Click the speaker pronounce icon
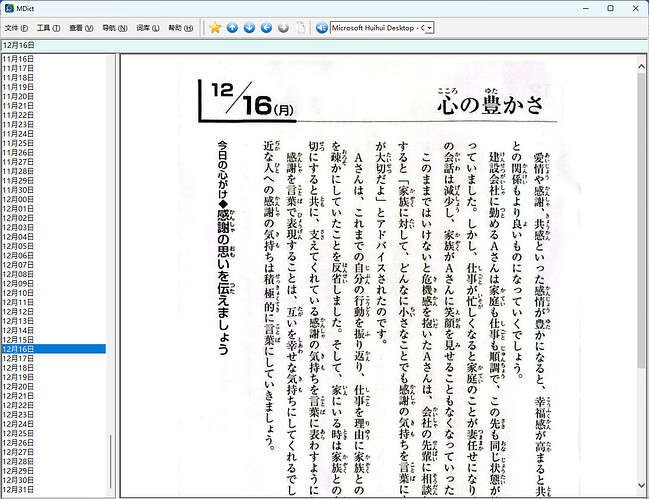 [x=322, y=28]
